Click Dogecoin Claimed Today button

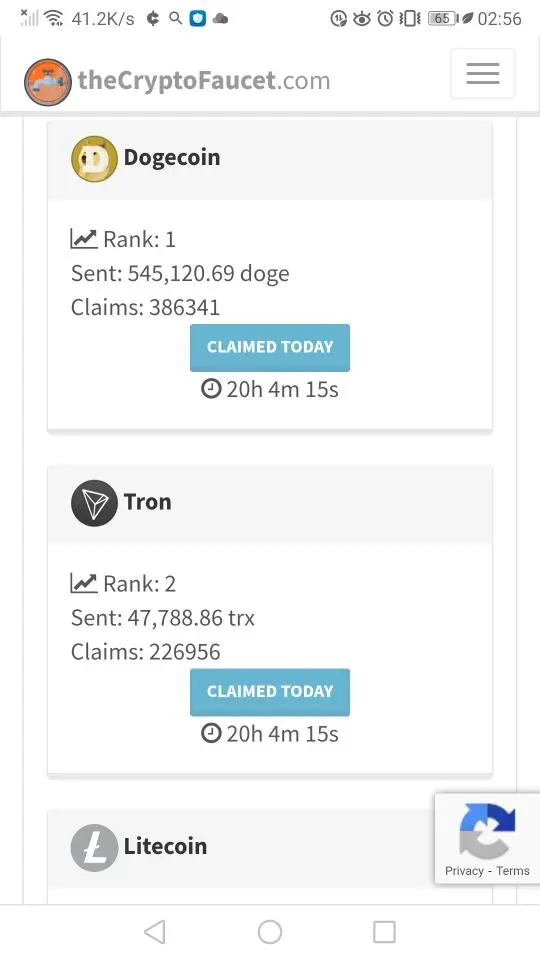pos(270,348)
